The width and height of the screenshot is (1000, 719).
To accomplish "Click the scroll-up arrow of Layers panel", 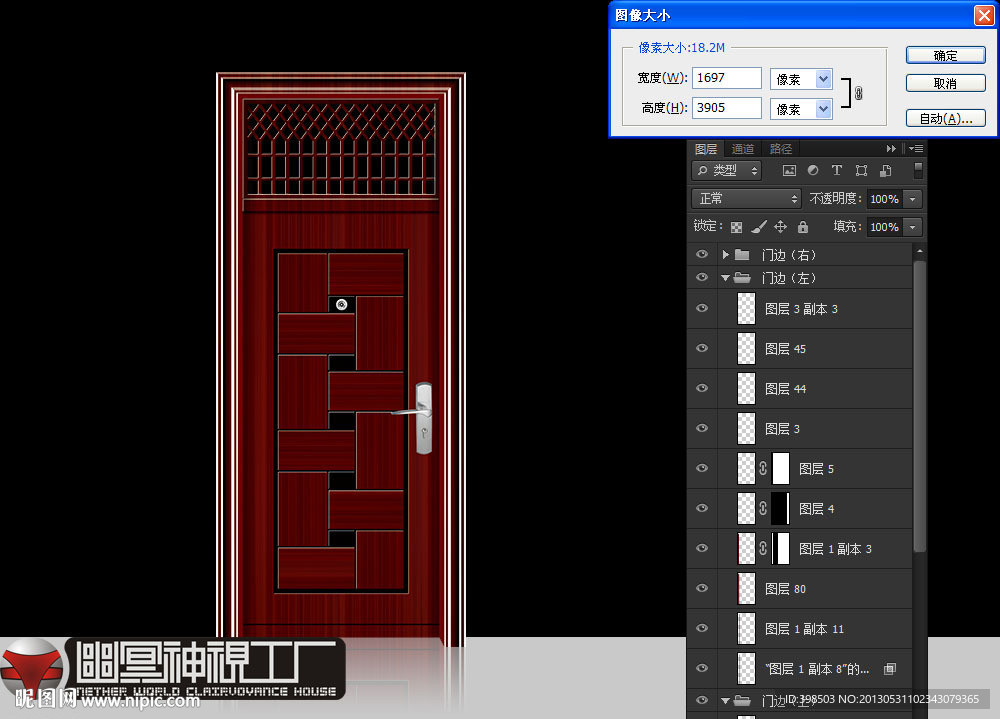I will (x=919, y=252).
